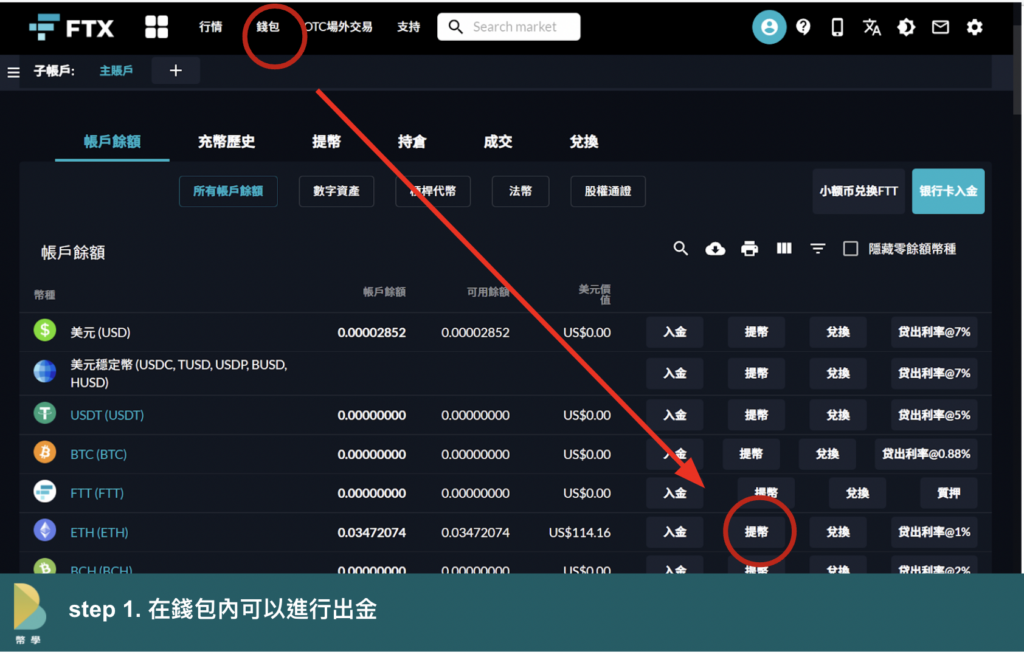Open the help question mark icon
This screenshot has width=1024, height=654.
(803, 27)
